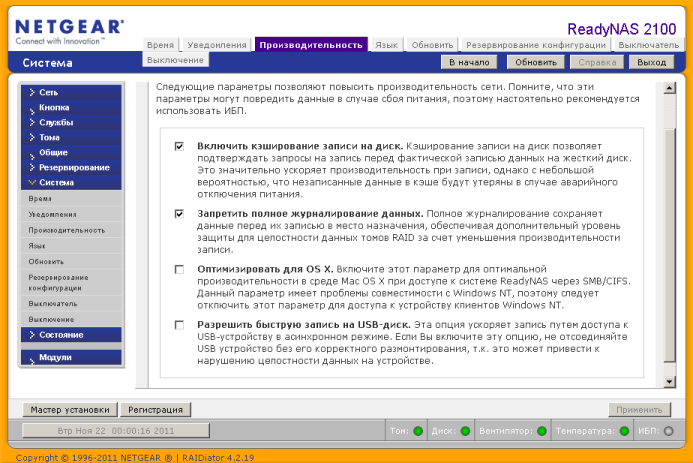Open the Резервирование конфигурации tab
693x463 pixels.
[536, 45]
